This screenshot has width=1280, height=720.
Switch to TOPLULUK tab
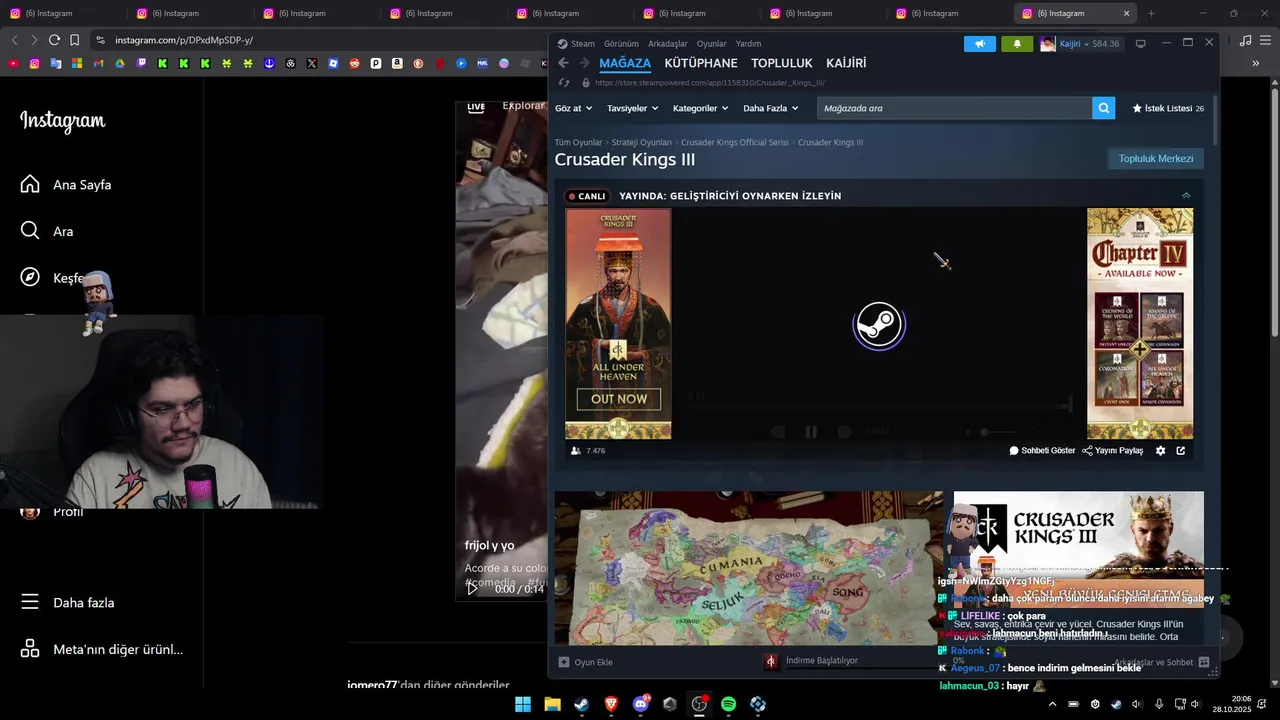(782, 63)
